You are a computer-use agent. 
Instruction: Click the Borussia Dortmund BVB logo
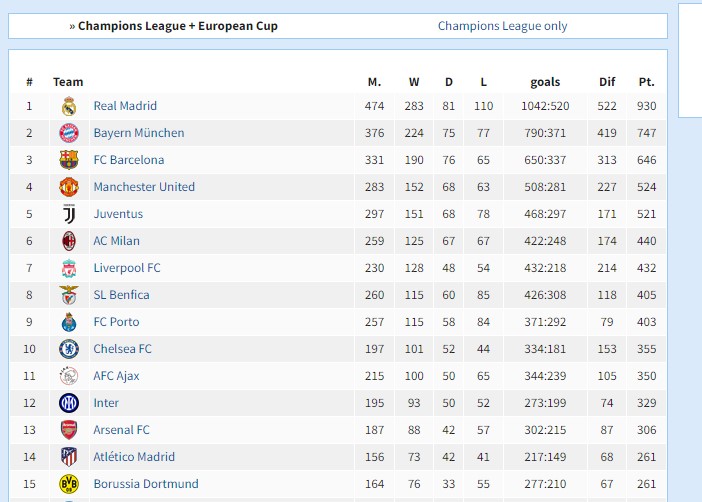pyautogui.click(x=69, y=484)
